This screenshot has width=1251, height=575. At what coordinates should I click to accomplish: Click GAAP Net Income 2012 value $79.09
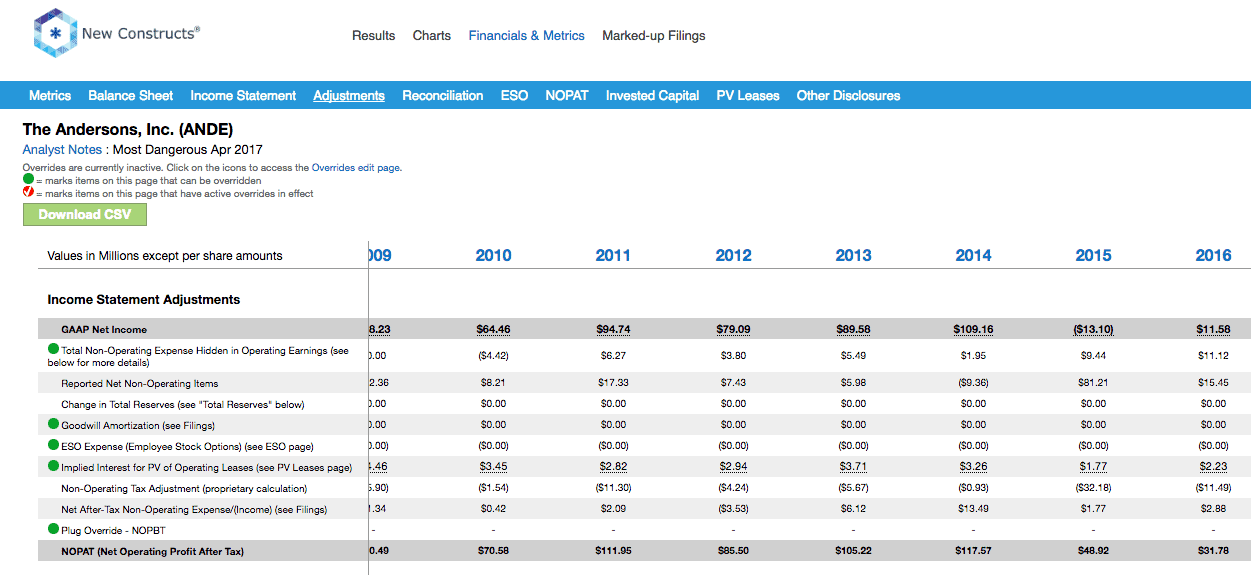click(733, 329)
